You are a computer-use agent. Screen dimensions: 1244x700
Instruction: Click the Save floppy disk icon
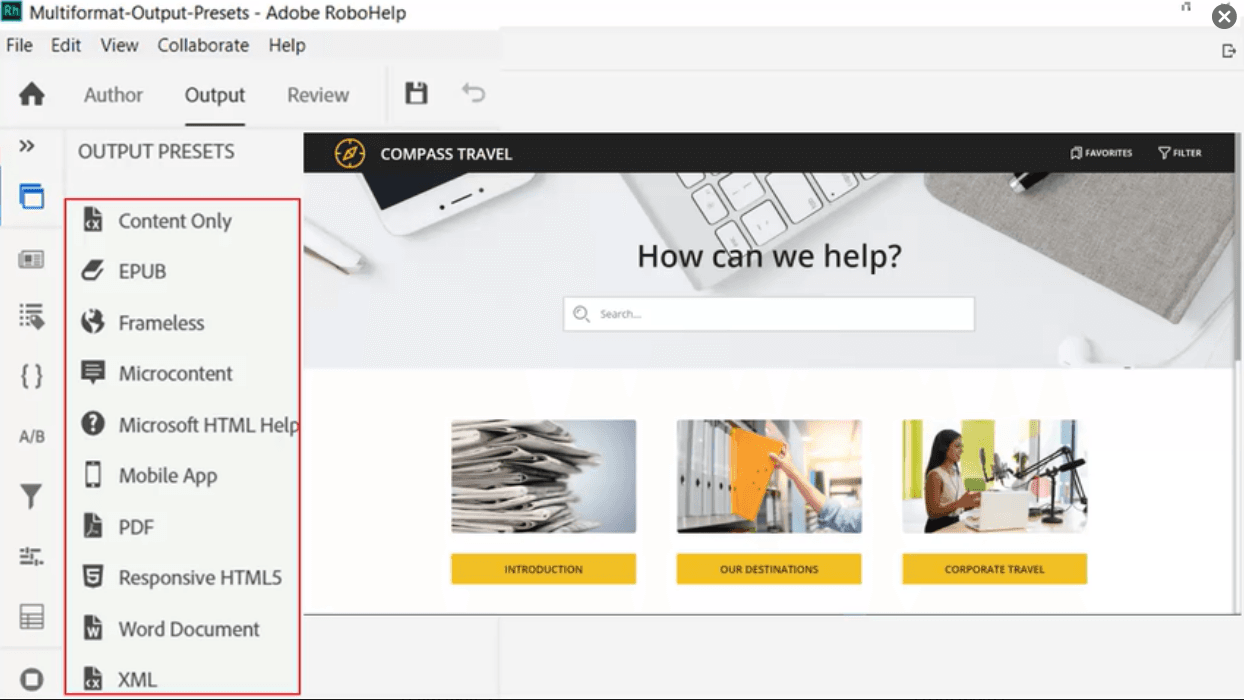click(x=416, y=93)
